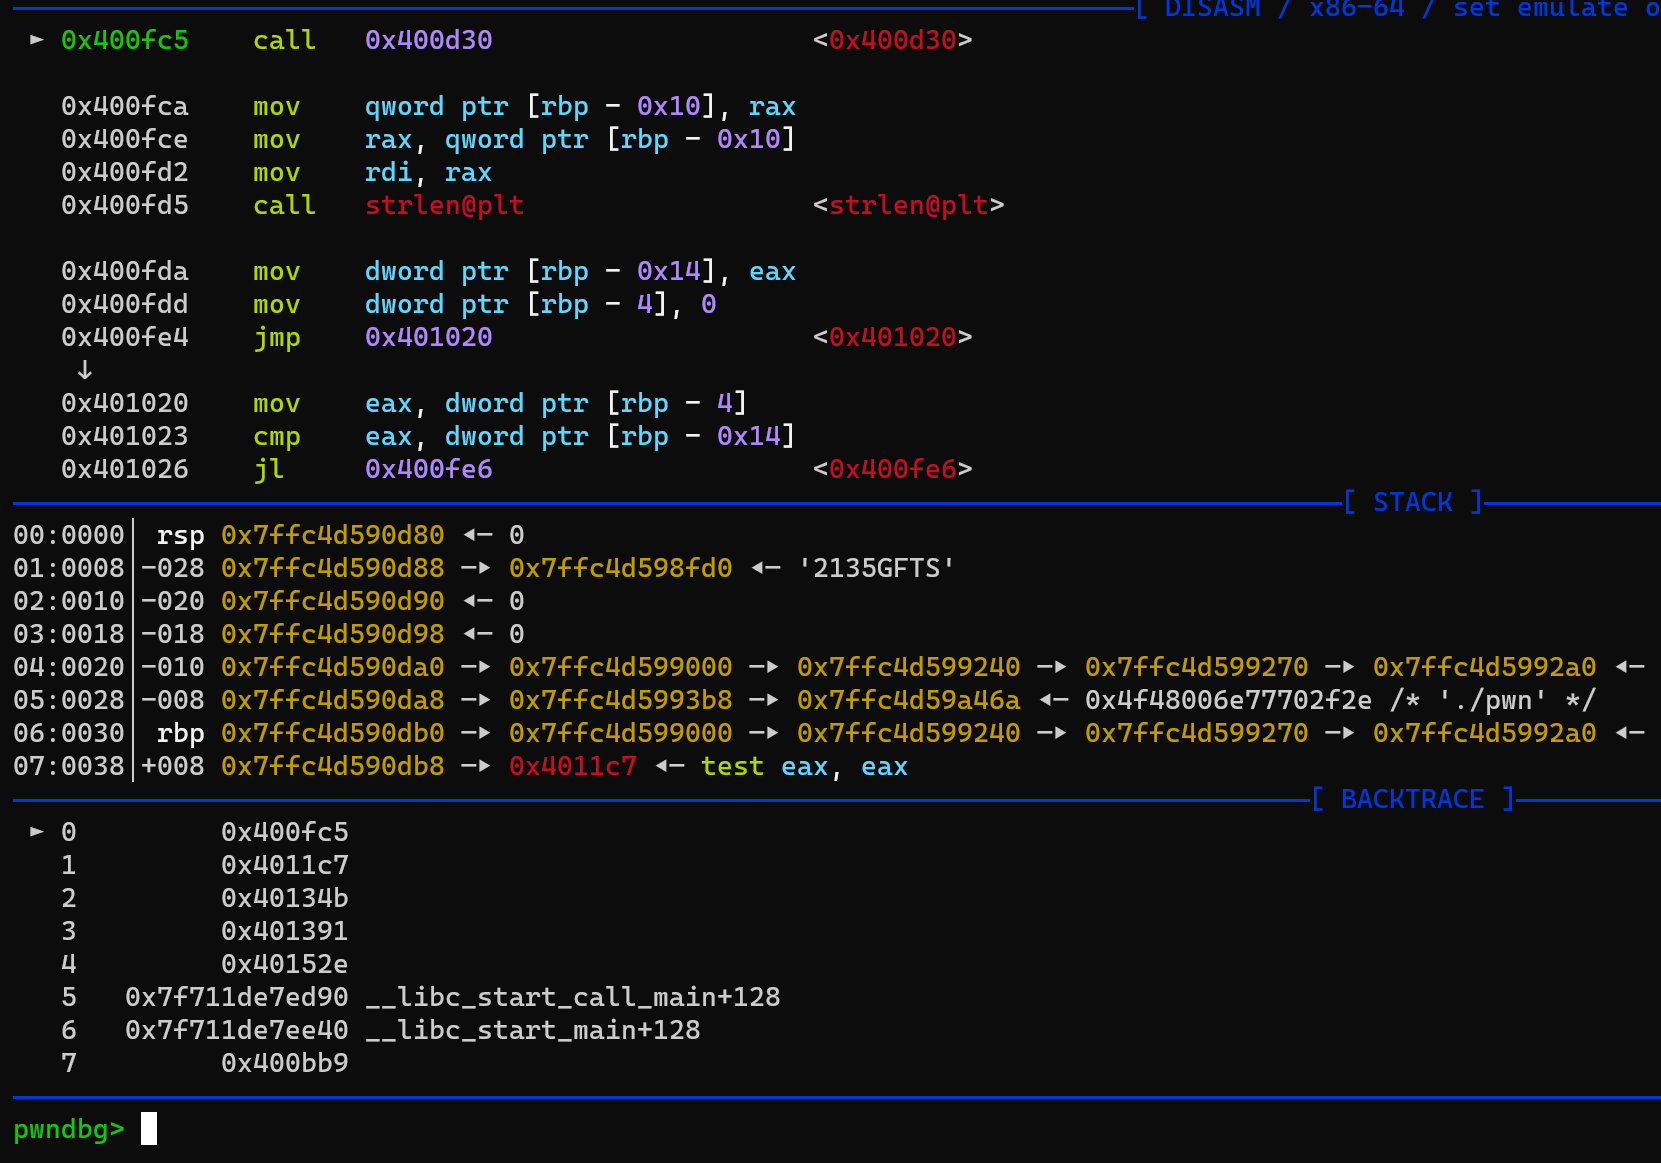
Task: Click stack offset label 07:0038
Action: click(69, 766)
